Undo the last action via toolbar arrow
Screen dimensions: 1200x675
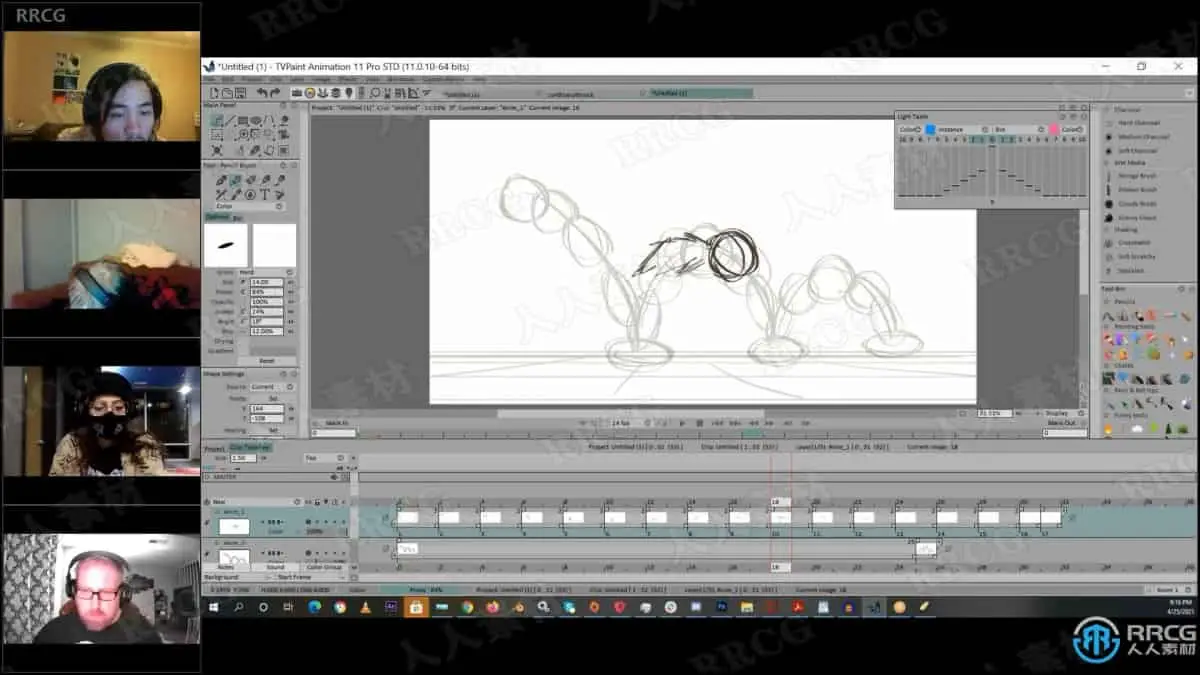click(x=262, y=93)
